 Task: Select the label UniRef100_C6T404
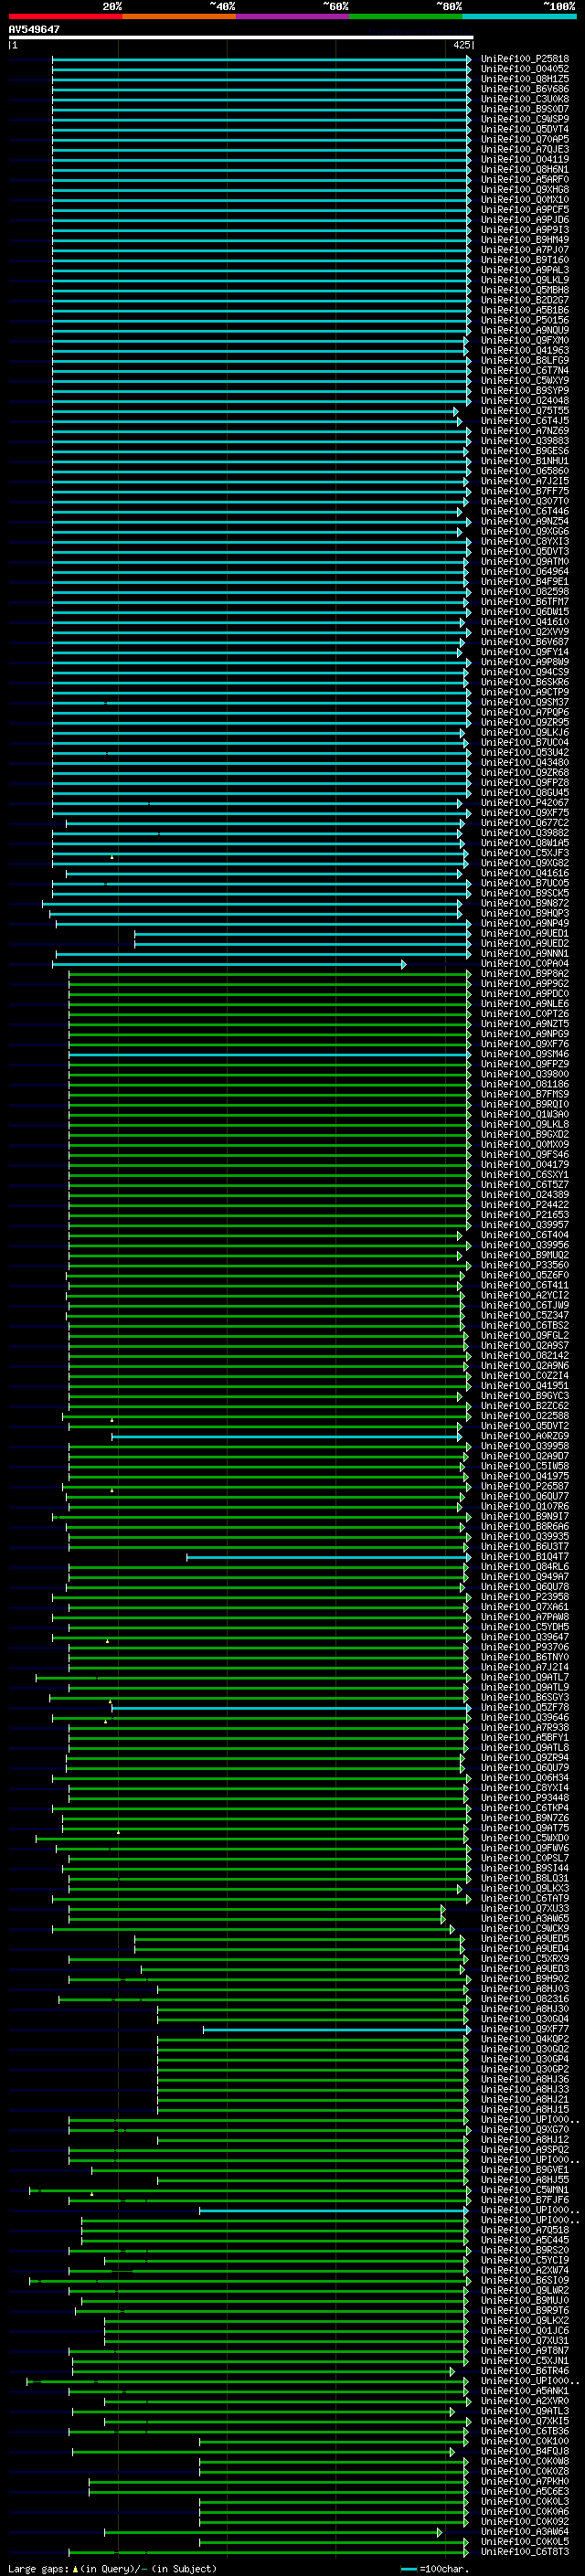tap(525, 1235)
